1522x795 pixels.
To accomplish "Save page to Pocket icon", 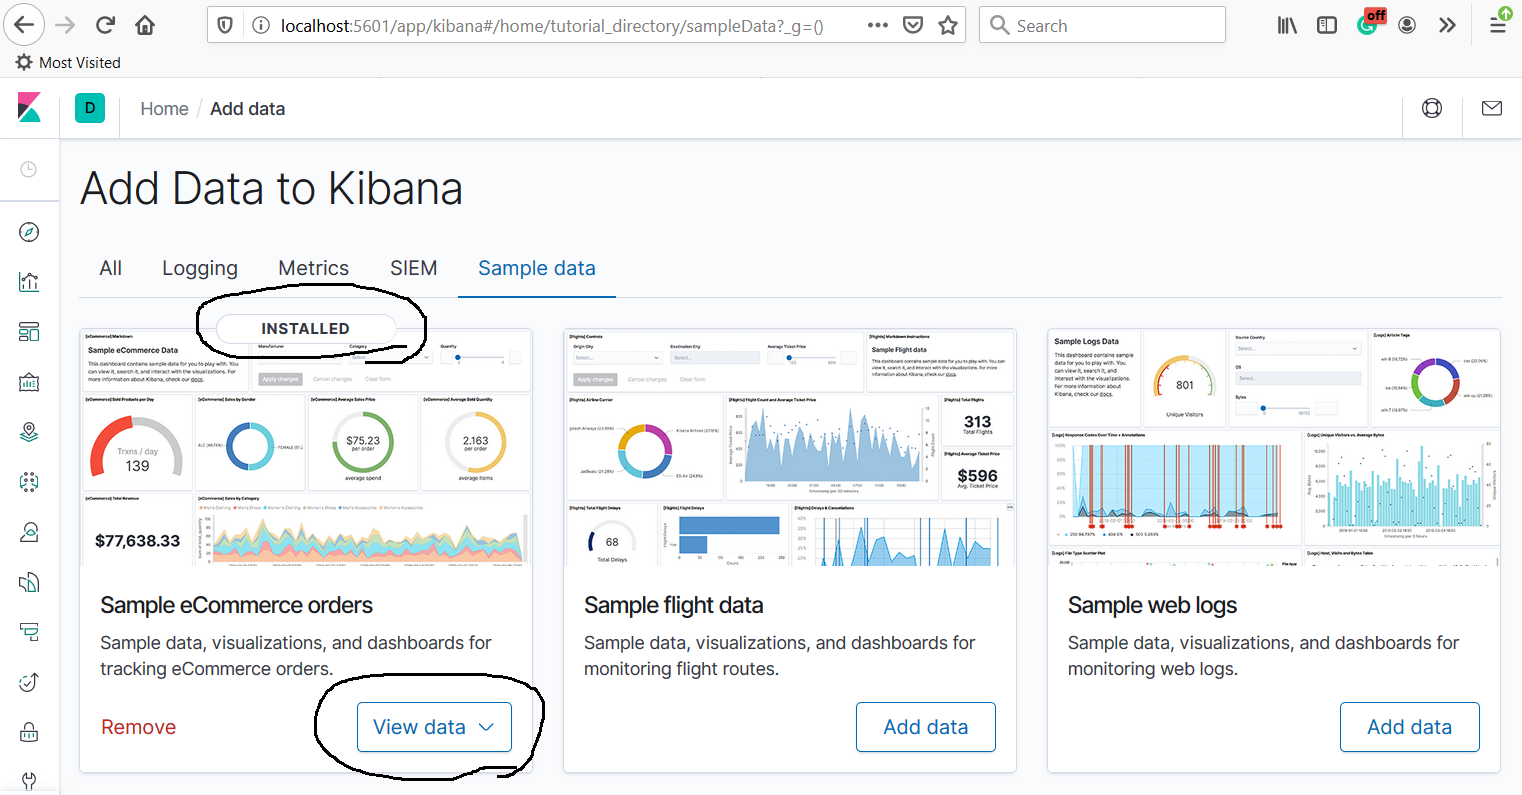I will (913, 25).
